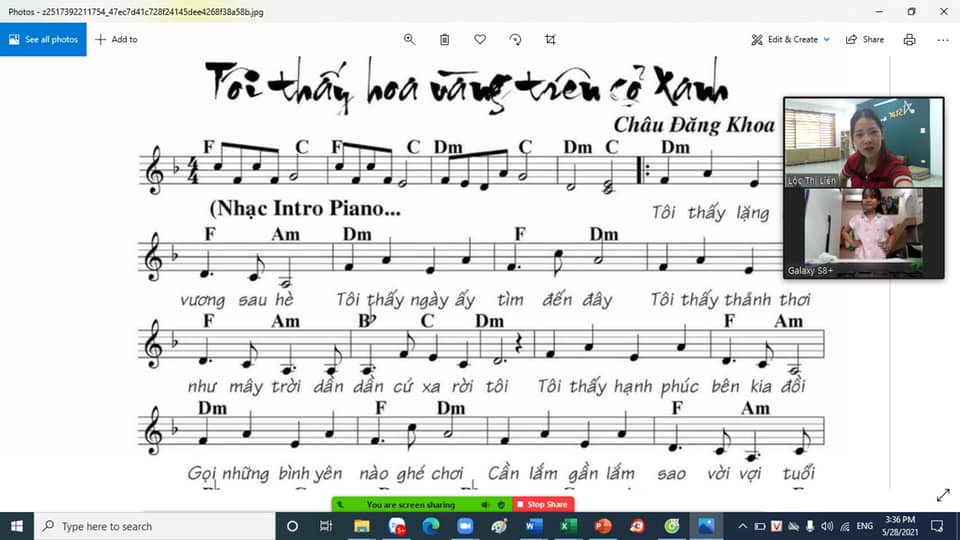Screen dimensions: 960x540
Task: Click microphone icon in system tray
Action: (809, 526)
